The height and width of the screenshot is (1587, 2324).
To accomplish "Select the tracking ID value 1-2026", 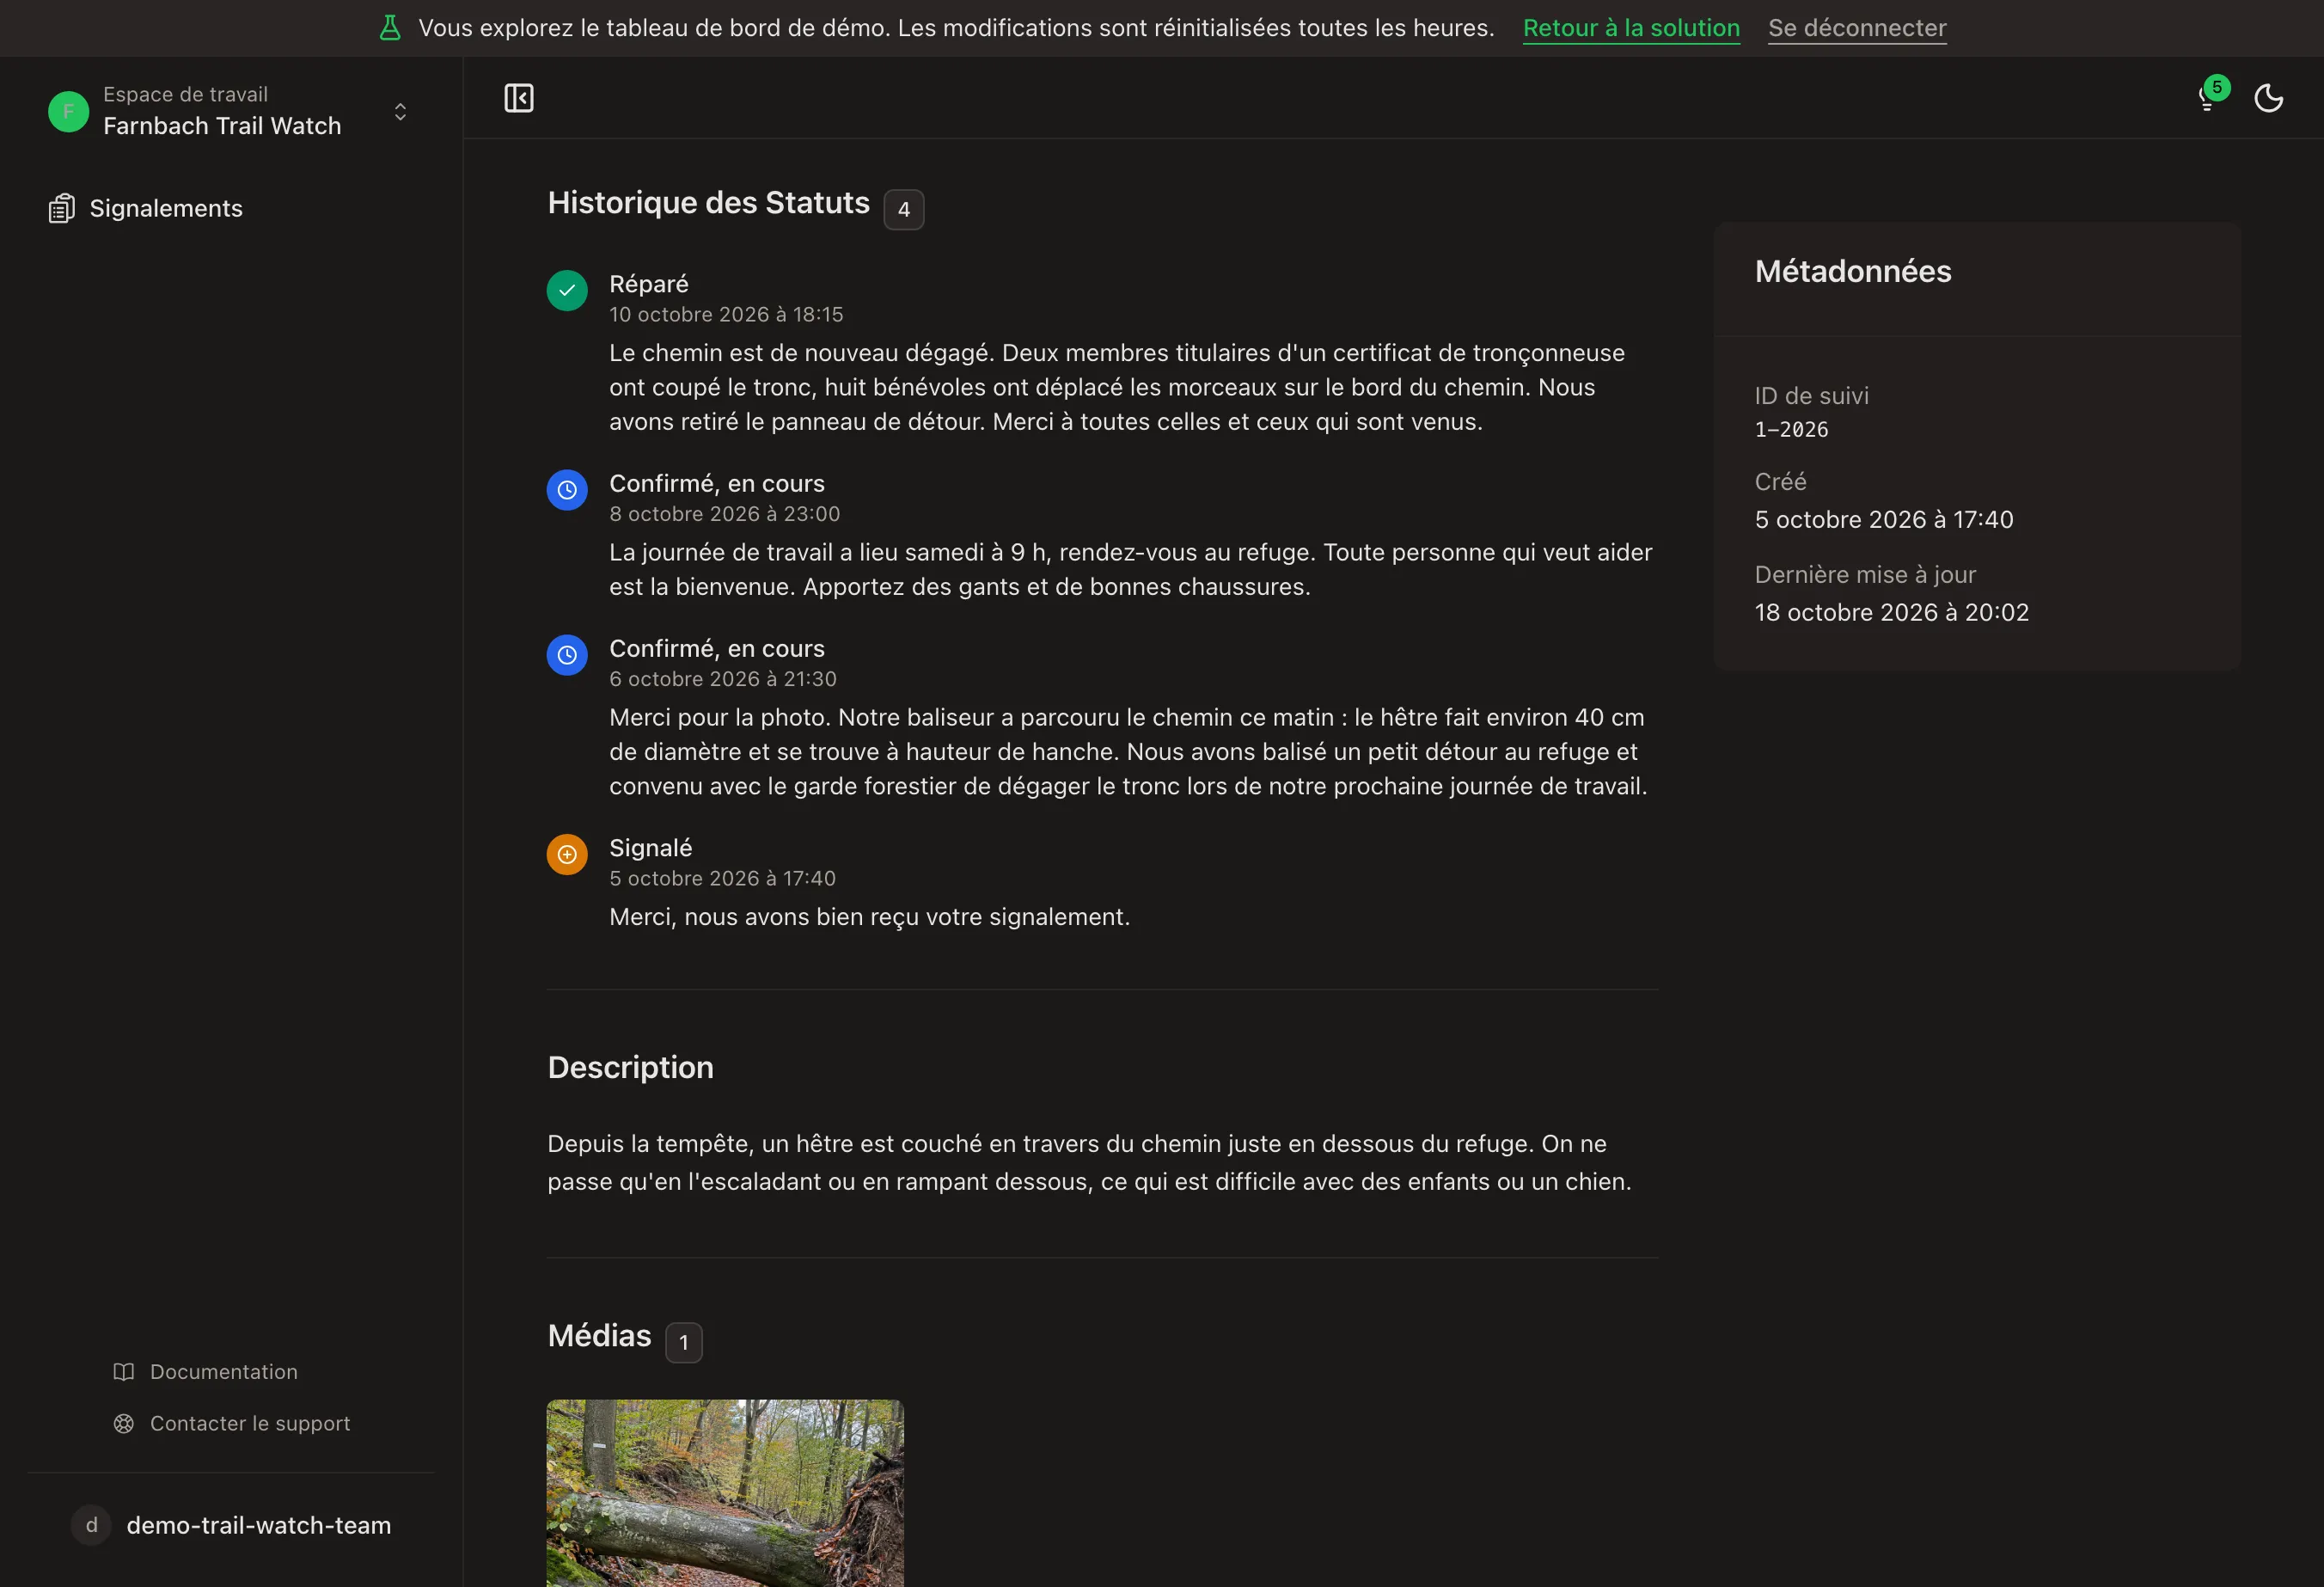I will (x=1791, y=430).
